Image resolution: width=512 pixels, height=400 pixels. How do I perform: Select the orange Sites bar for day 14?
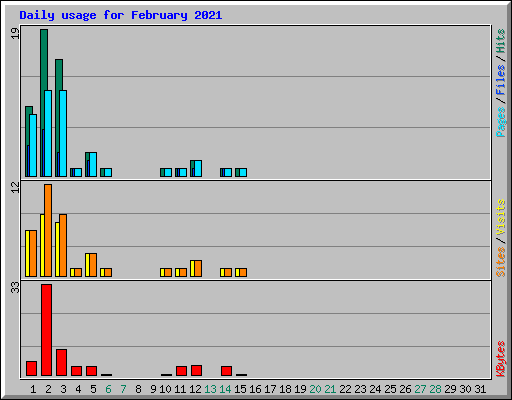tap(228, 272)
